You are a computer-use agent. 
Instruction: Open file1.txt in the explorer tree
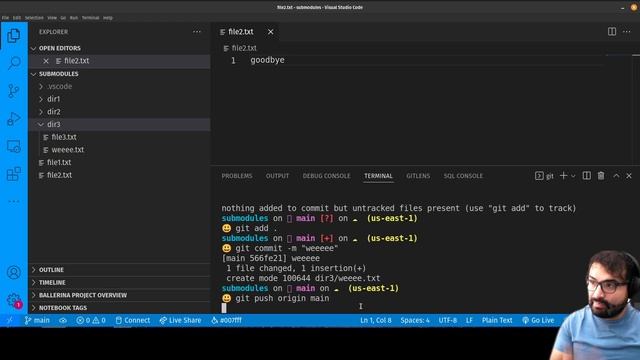tap(119, 162)
